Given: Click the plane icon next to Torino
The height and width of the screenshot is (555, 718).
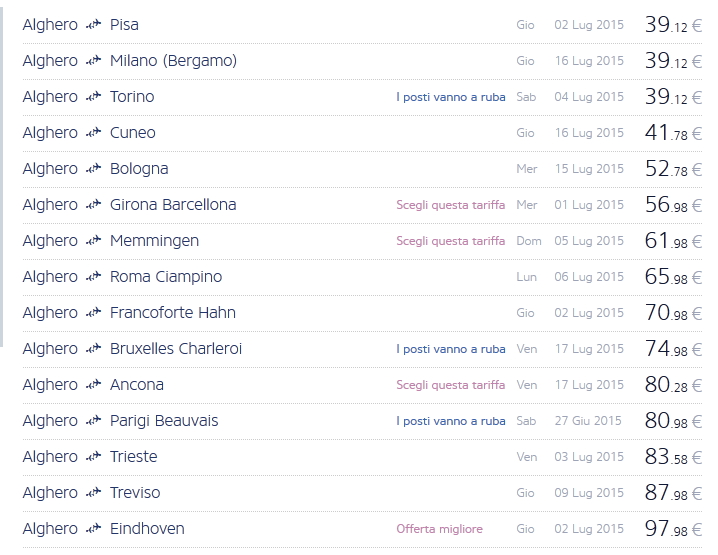Looking at the screenshot, I should (x=94, y=97).
